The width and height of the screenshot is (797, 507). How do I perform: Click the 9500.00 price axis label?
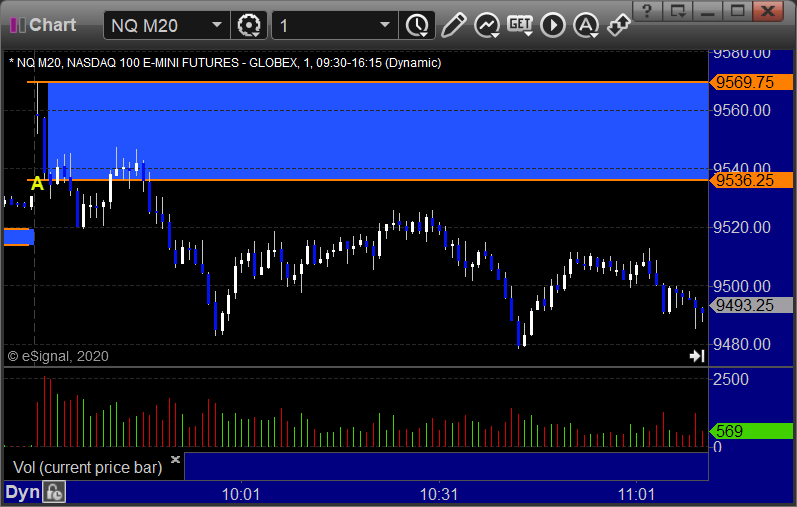tap(742, 286)
